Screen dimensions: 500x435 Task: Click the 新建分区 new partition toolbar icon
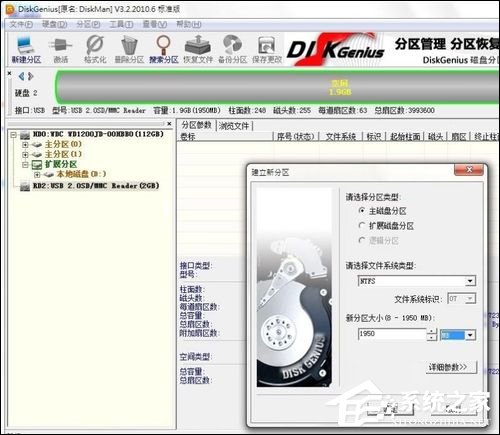click(x=26, y=50)
